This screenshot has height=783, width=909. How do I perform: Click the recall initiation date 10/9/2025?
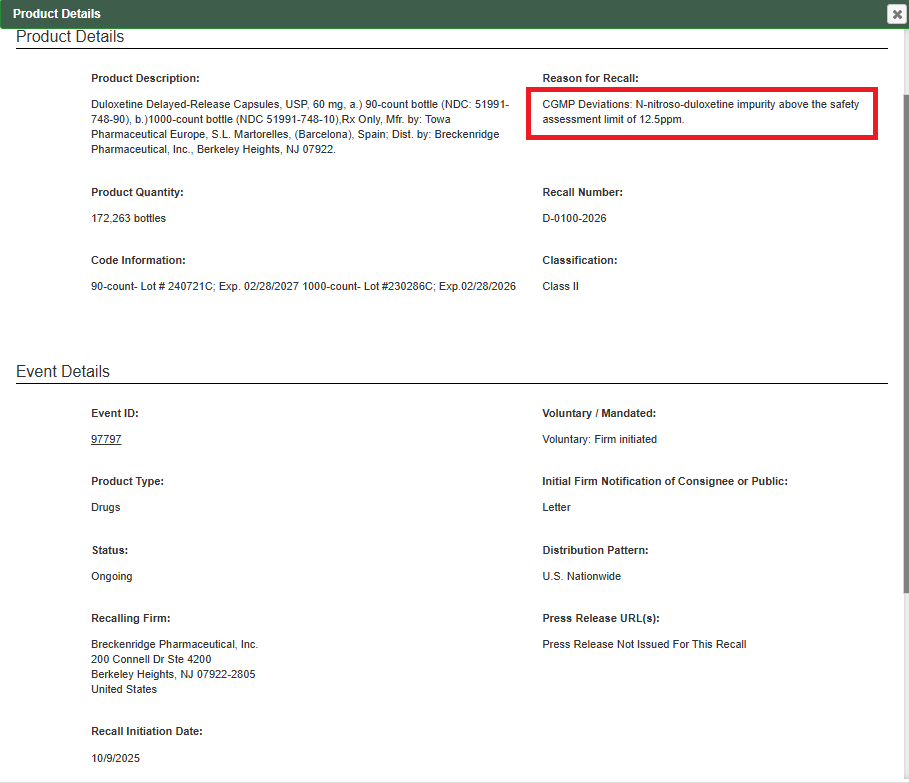pyautogui.click(x=115, y=758)
